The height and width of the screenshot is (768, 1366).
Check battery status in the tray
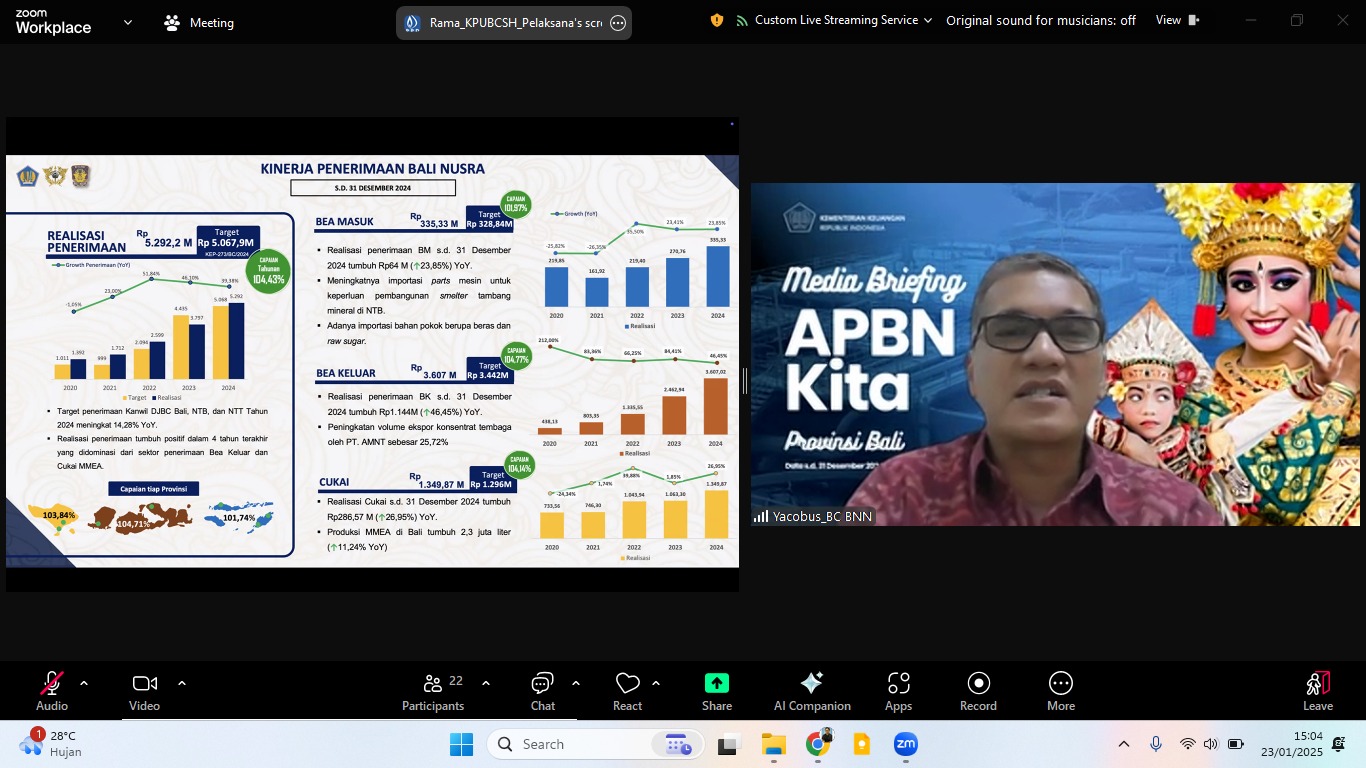(x=1236, y=744)
